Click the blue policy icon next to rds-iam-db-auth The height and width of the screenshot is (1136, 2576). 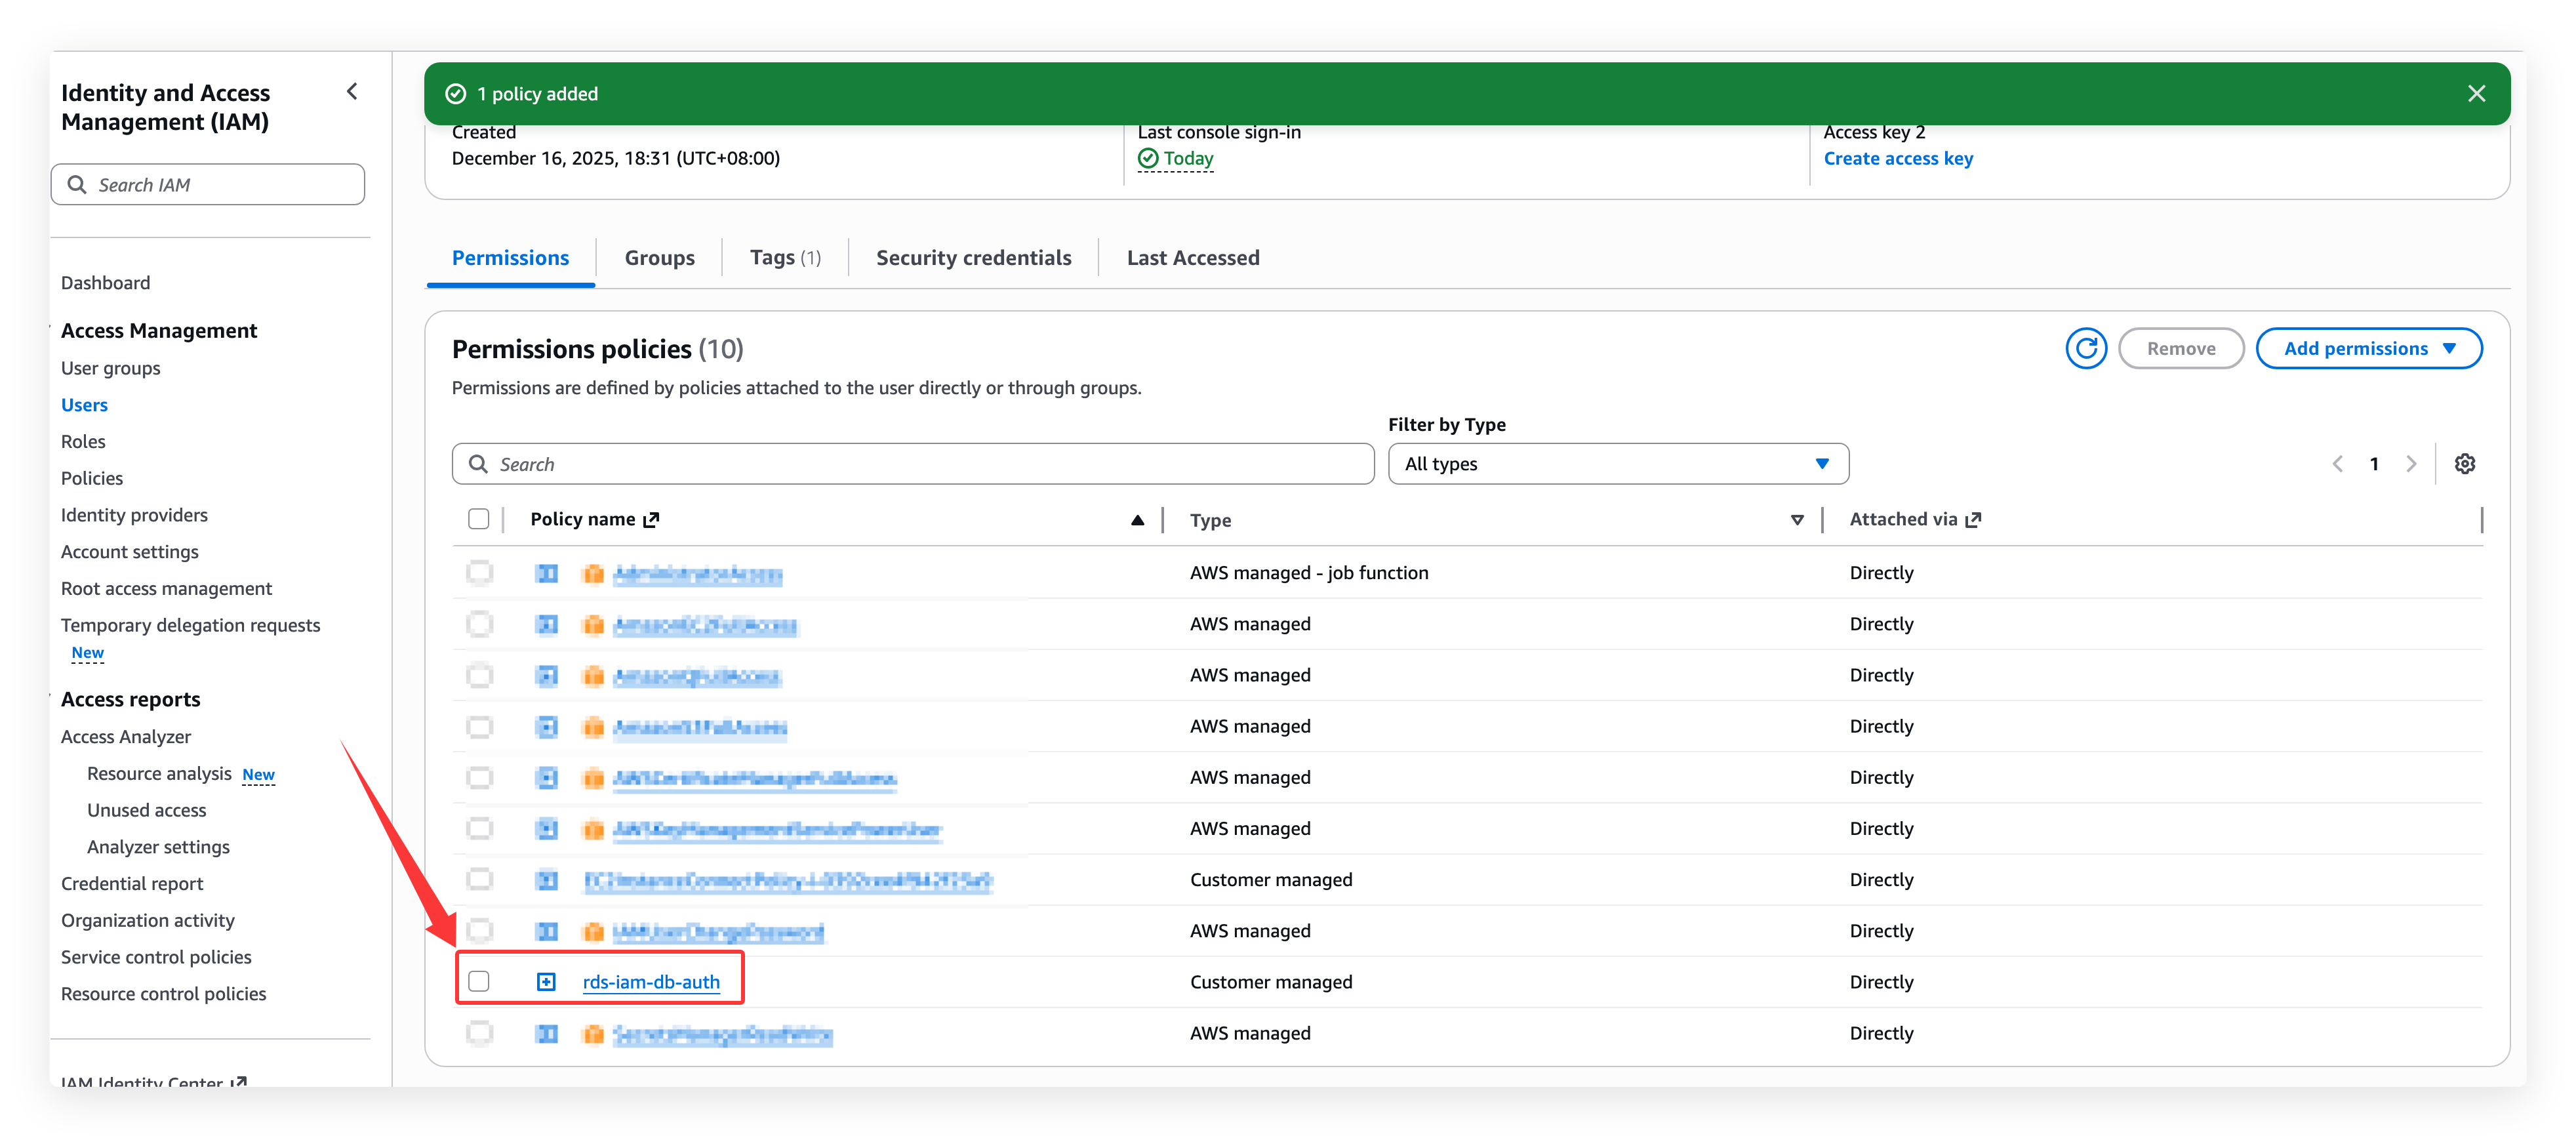[546, 981]
